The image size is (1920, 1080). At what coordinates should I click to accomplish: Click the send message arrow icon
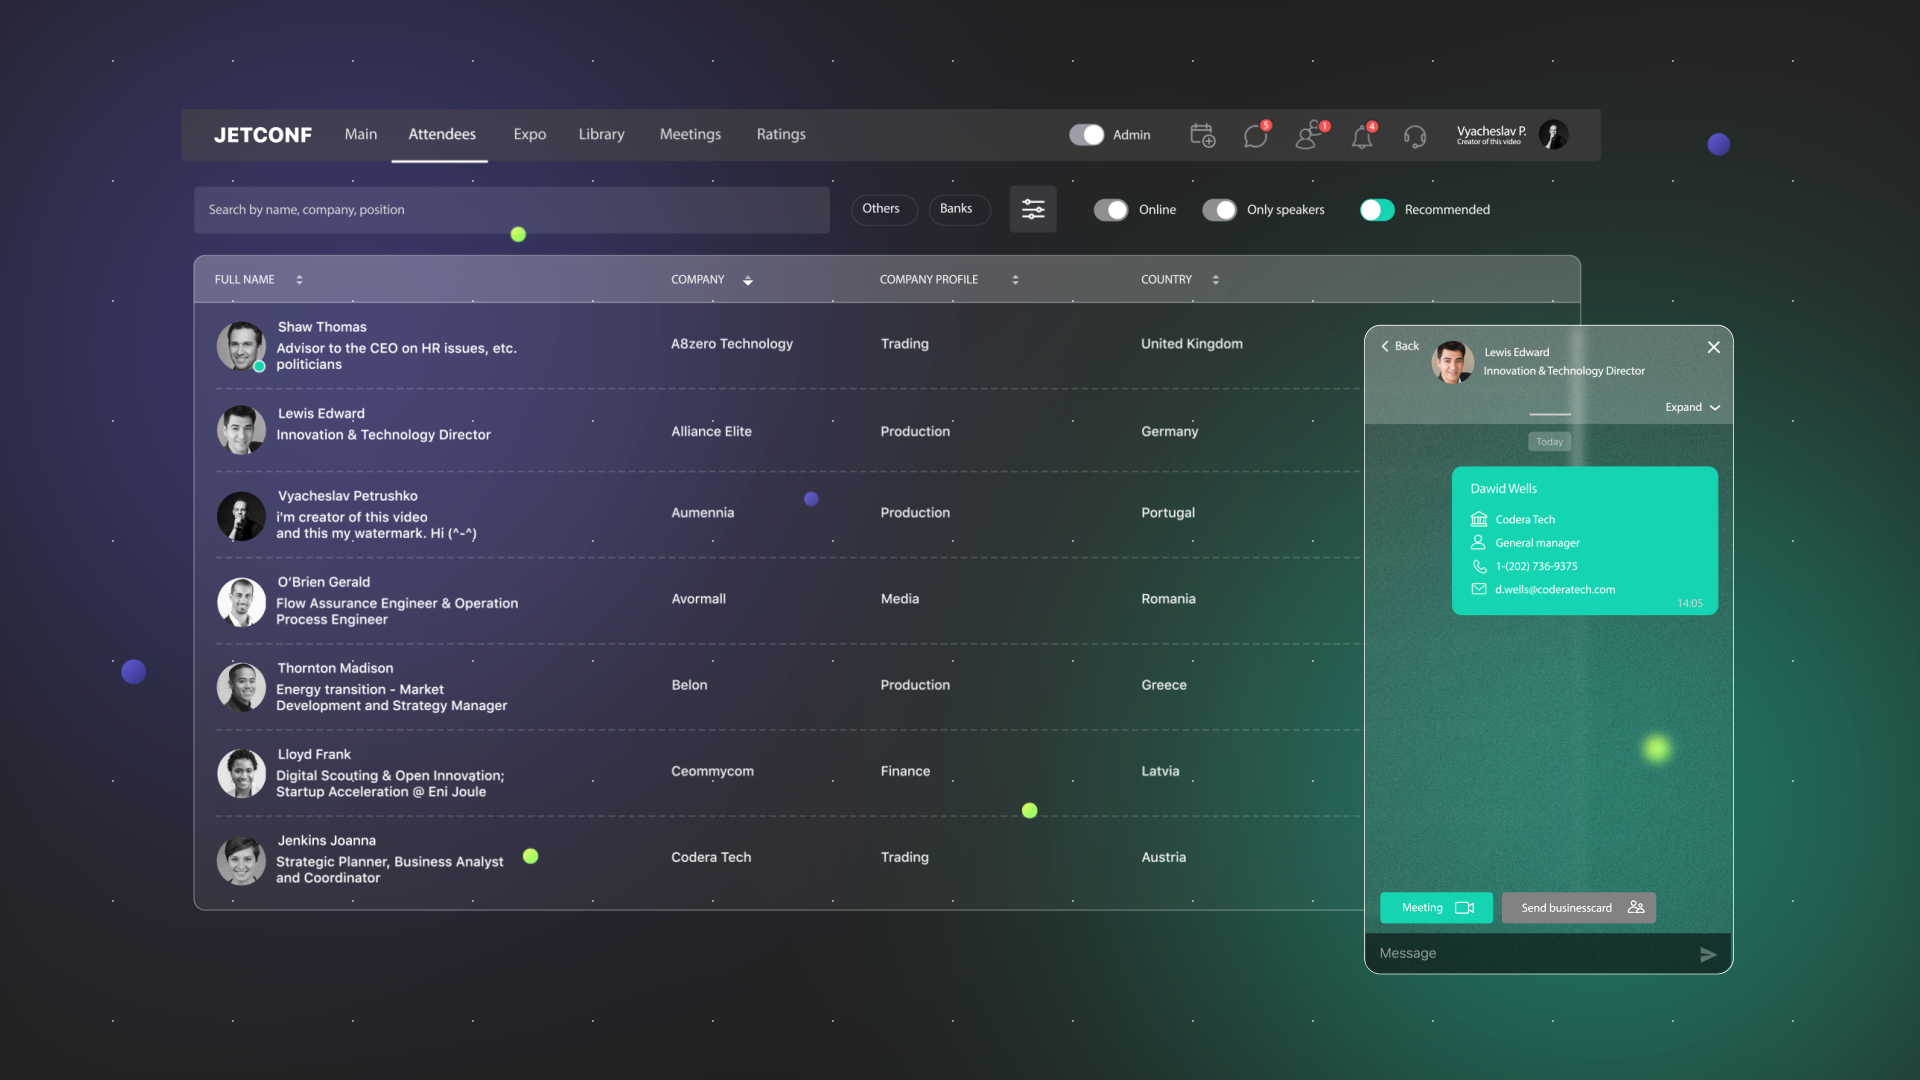point(1708,954)
